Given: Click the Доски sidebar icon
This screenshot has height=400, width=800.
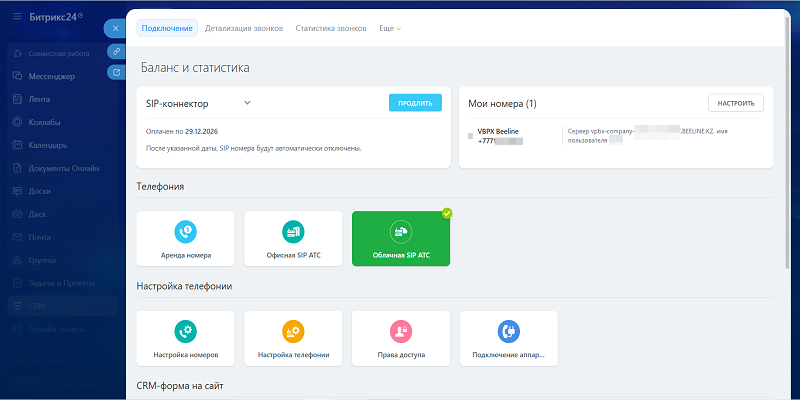Looking at the screenshot, I should (x=17, y=191).
